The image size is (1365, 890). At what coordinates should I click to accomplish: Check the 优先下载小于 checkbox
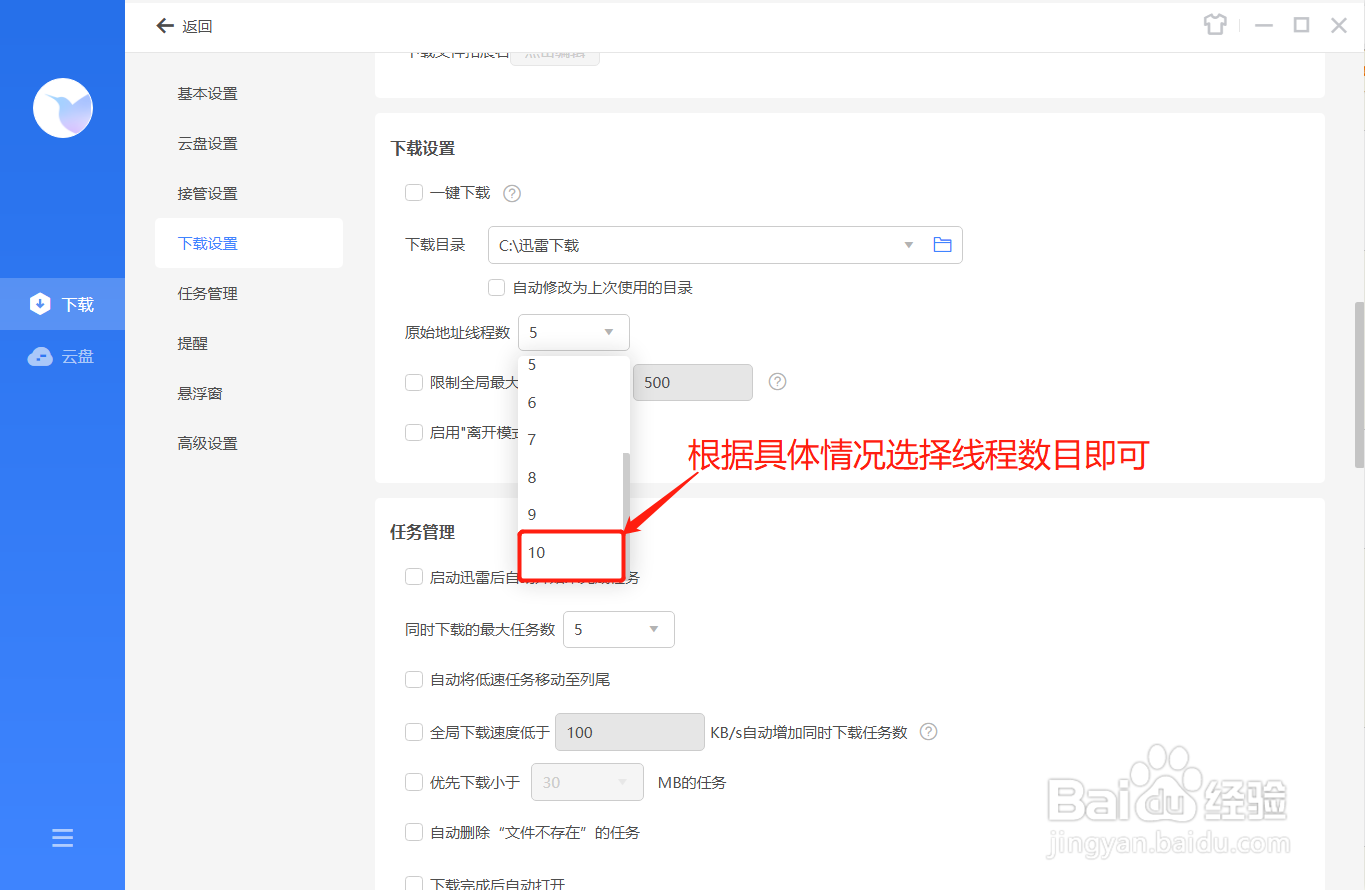(414, 782)
